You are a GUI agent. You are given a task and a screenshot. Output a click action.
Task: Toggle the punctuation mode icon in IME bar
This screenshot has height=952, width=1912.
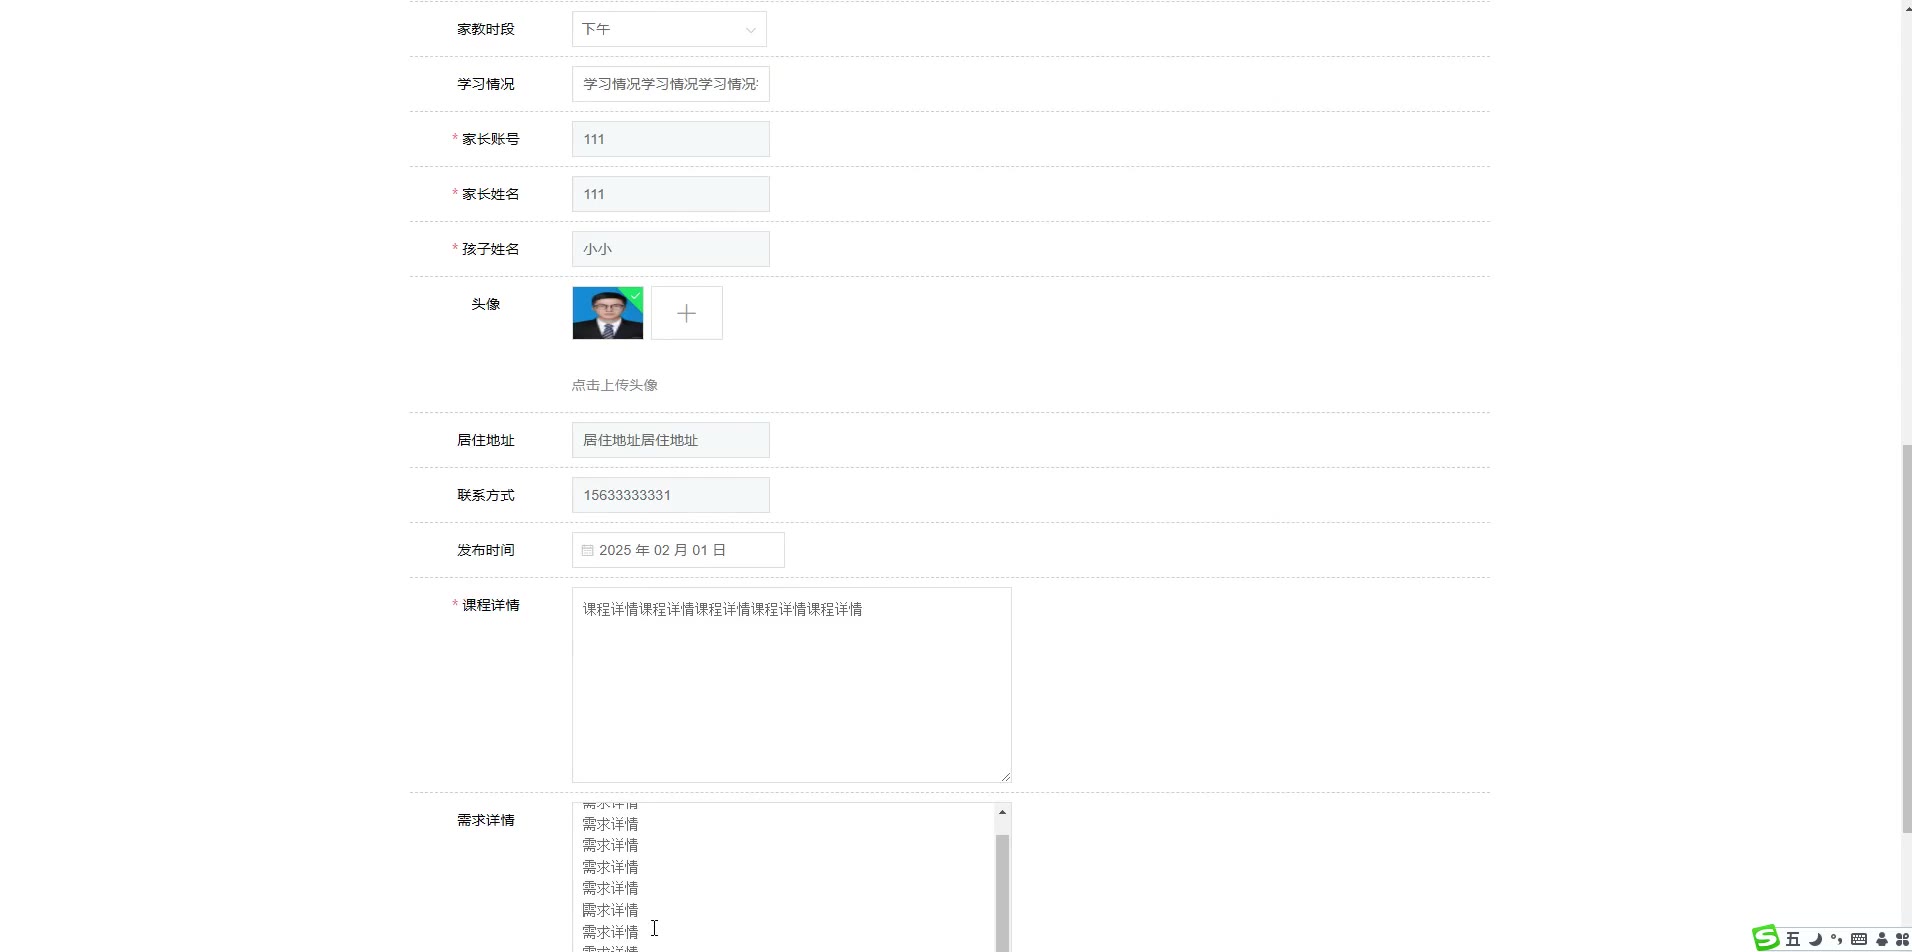(1836, 939)
